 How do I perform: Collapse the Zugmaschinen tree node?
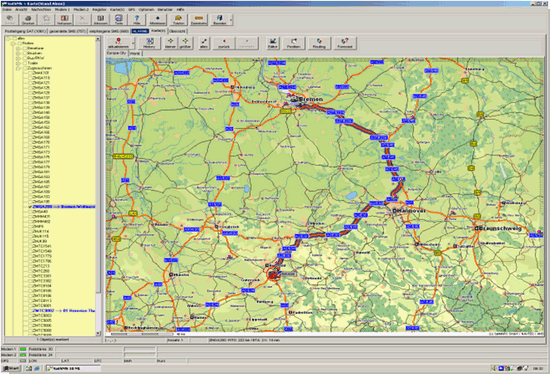coord(18,68)
